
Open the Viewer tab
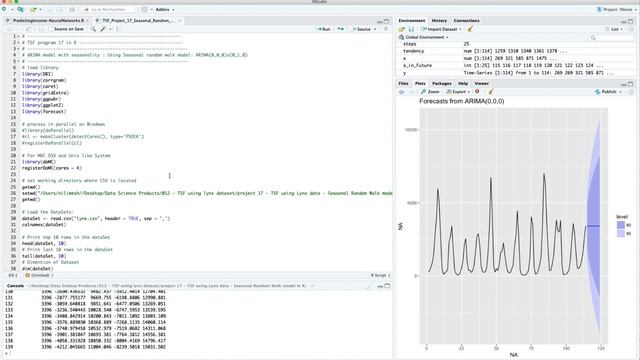click(482, 83)
